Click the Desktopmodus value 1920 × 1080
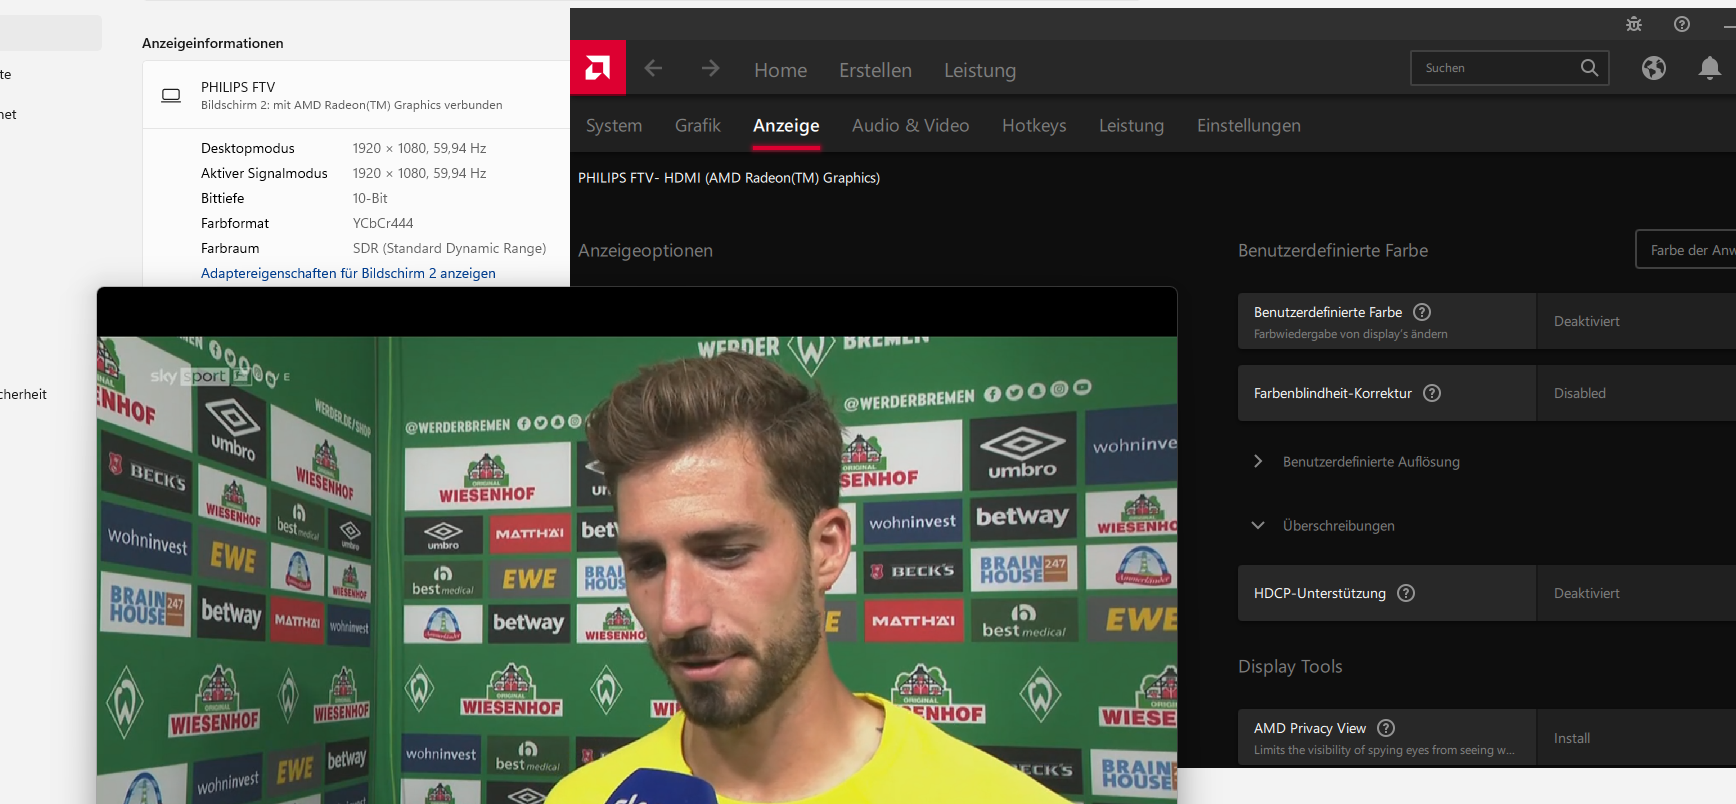Image resolution: width=1736 pixels, height=804 pixels. click(x=419, y=148)
